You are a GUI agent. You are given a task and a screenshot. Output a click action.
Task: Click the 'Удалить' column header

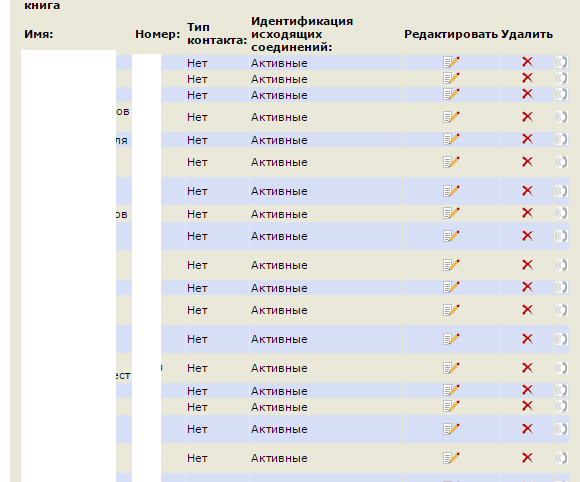point(527,34)
